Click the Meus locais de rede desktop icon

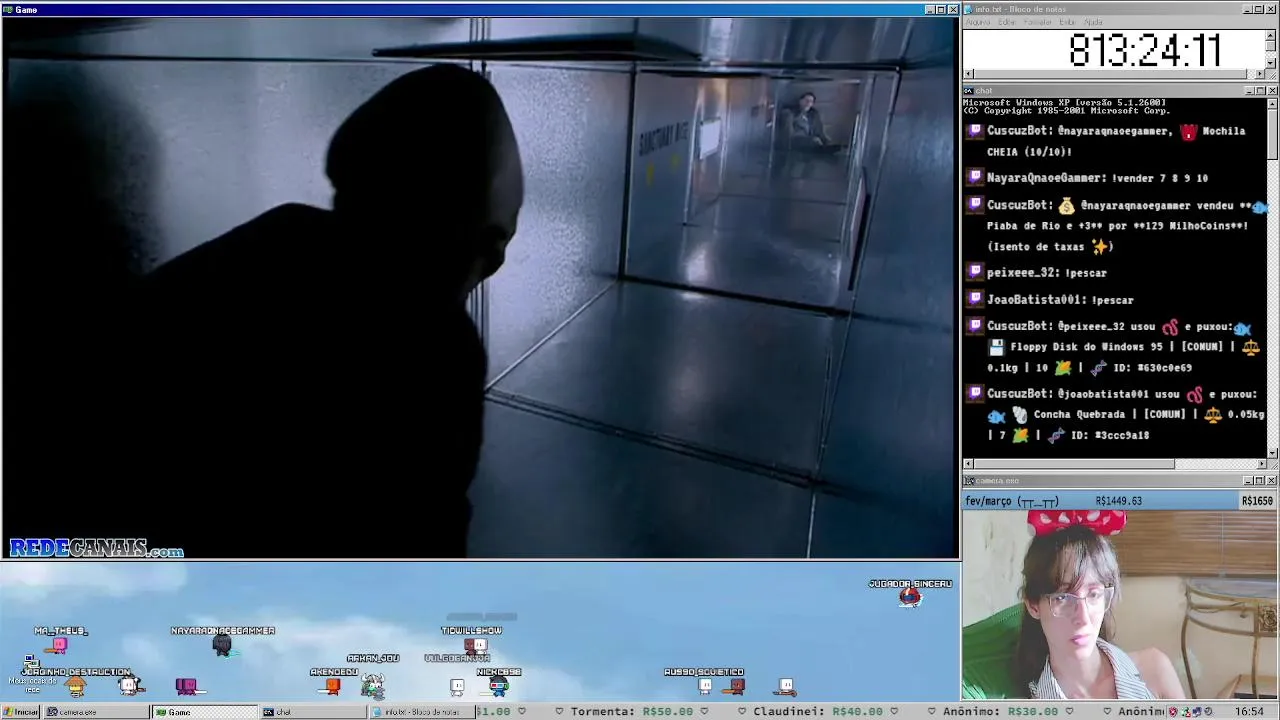click(32, 674)
